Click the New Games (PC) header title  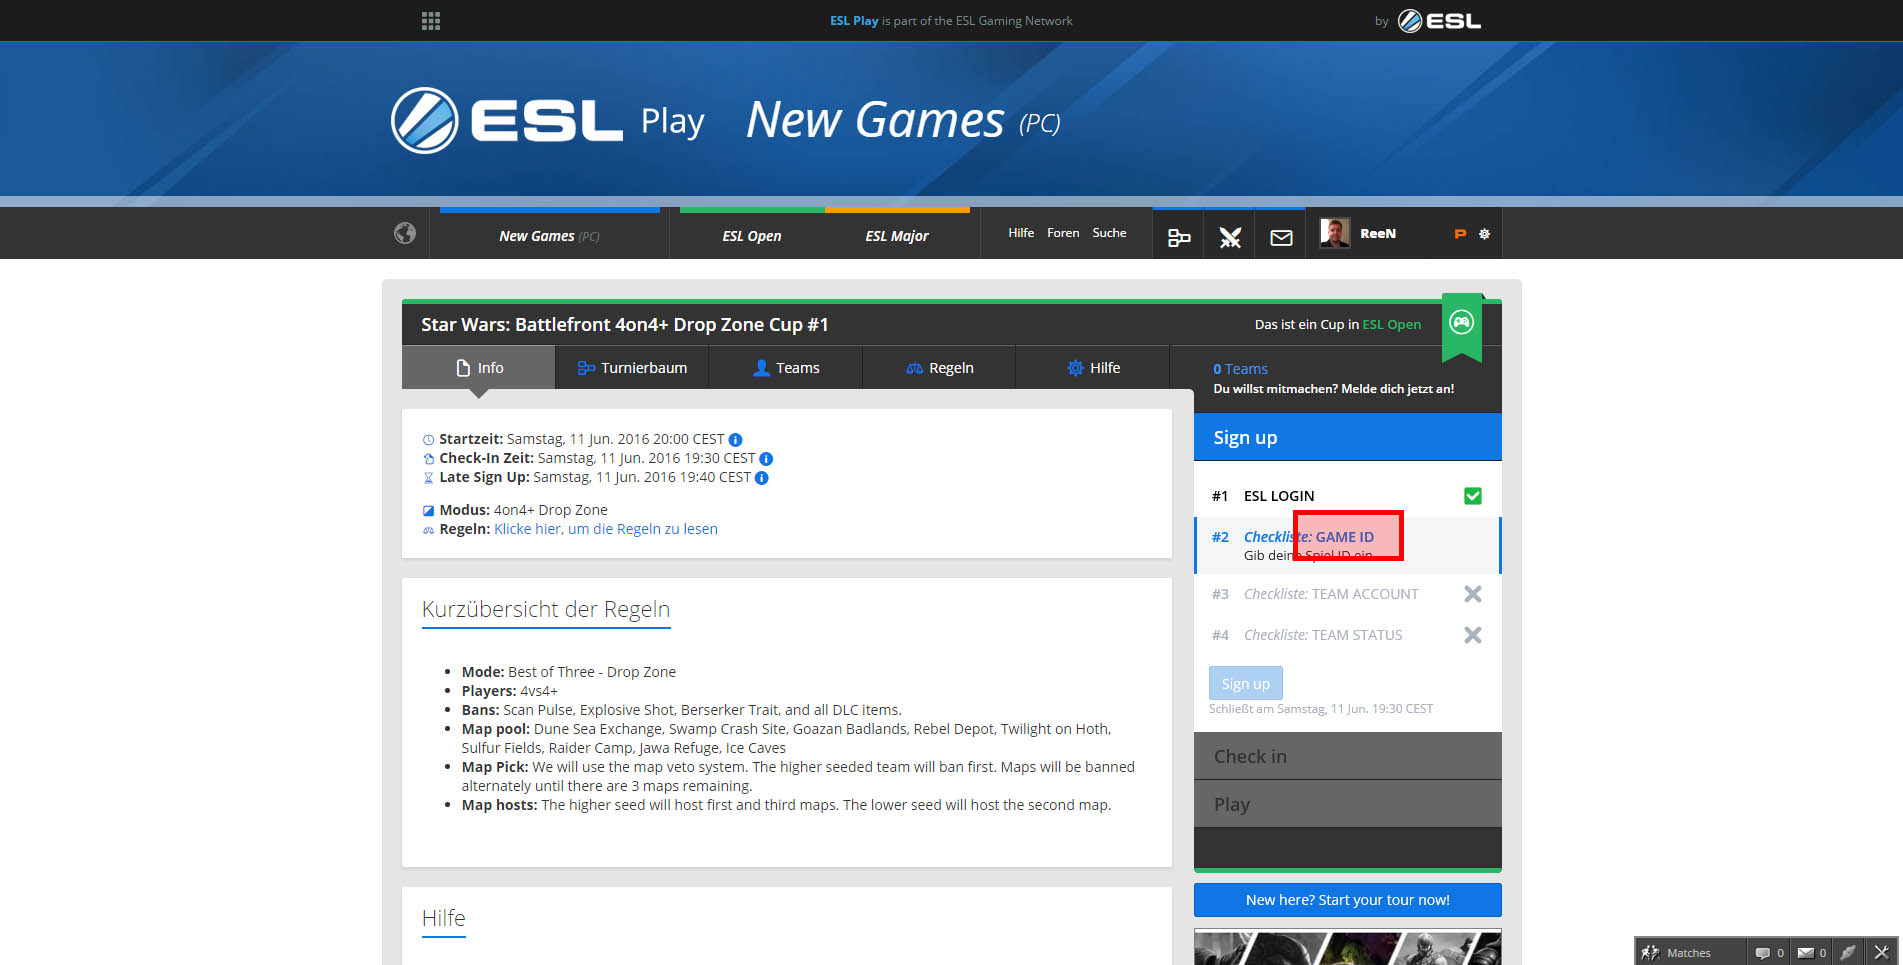pyautogui.click(x=903, y=121)
